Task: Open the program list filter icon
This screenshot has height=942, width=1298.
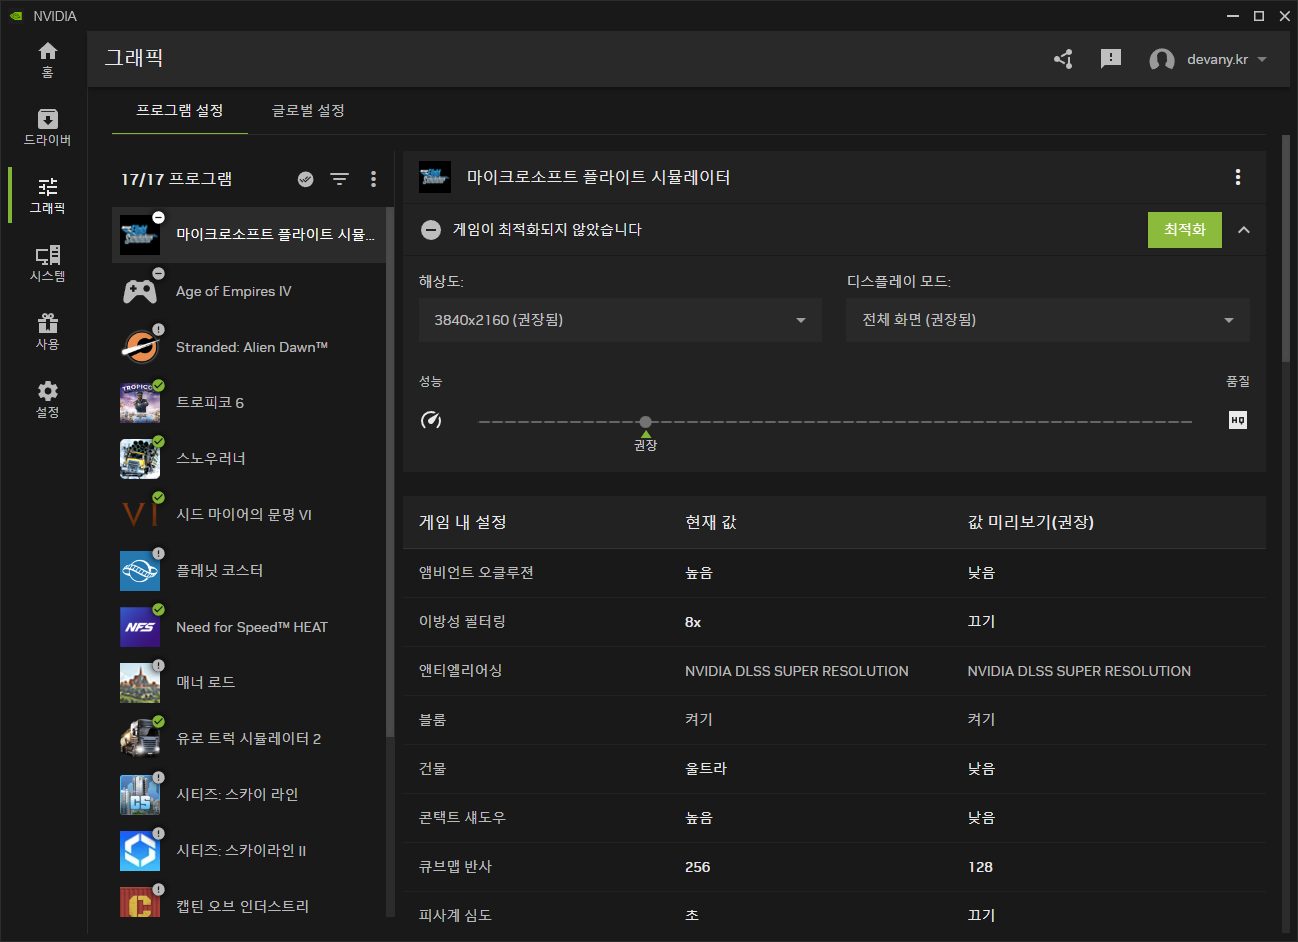Action: tap(340, 179)
